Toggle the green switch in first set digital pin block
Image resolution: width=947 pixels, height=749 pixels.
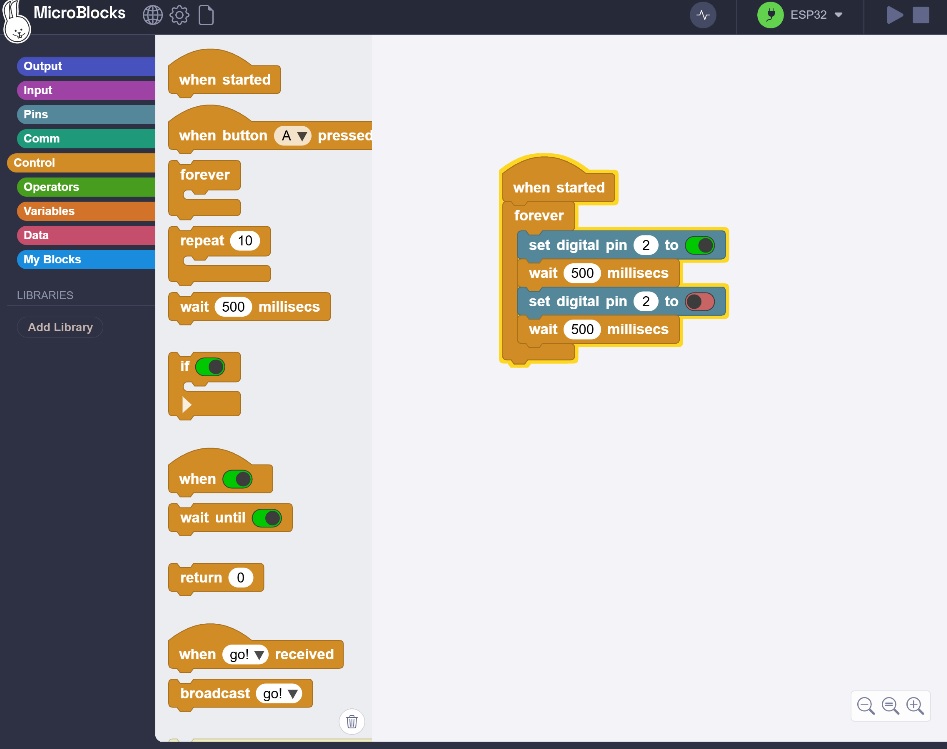(700, 245)
